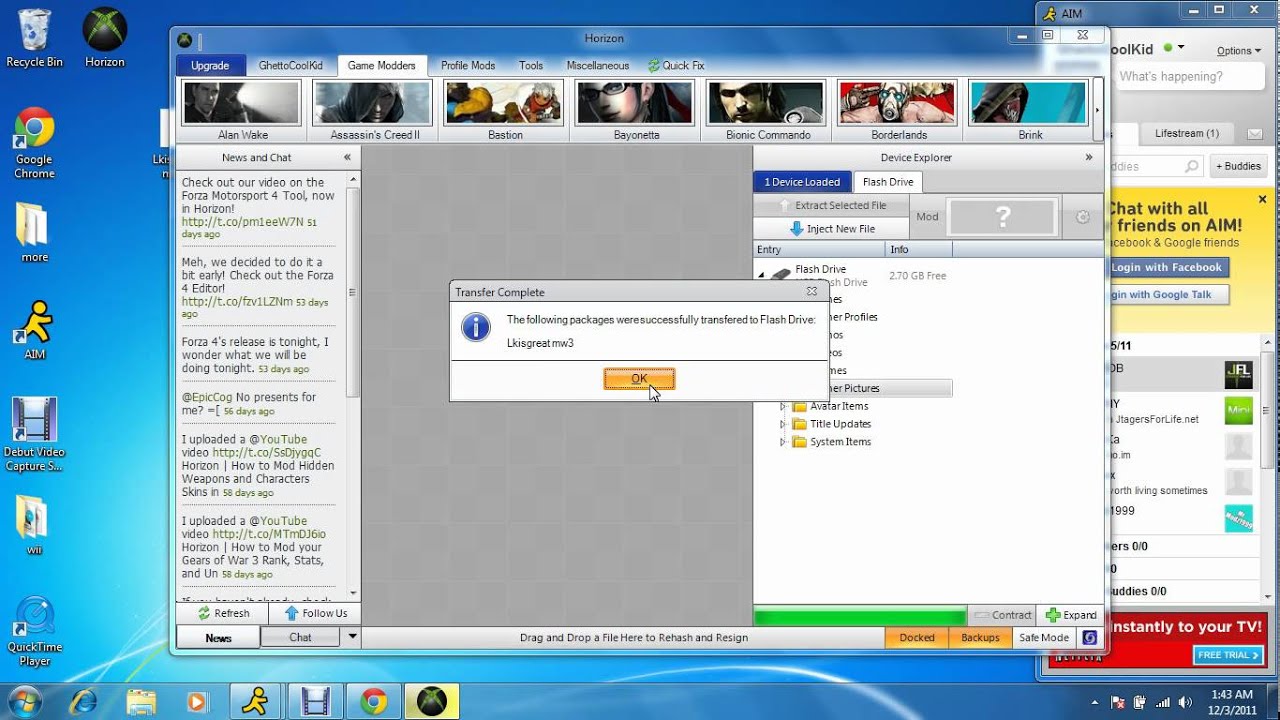The width and height of the screenshot is (1280, 720).
Task: Expand the System Items folder arrow
Action: (783, 442)
